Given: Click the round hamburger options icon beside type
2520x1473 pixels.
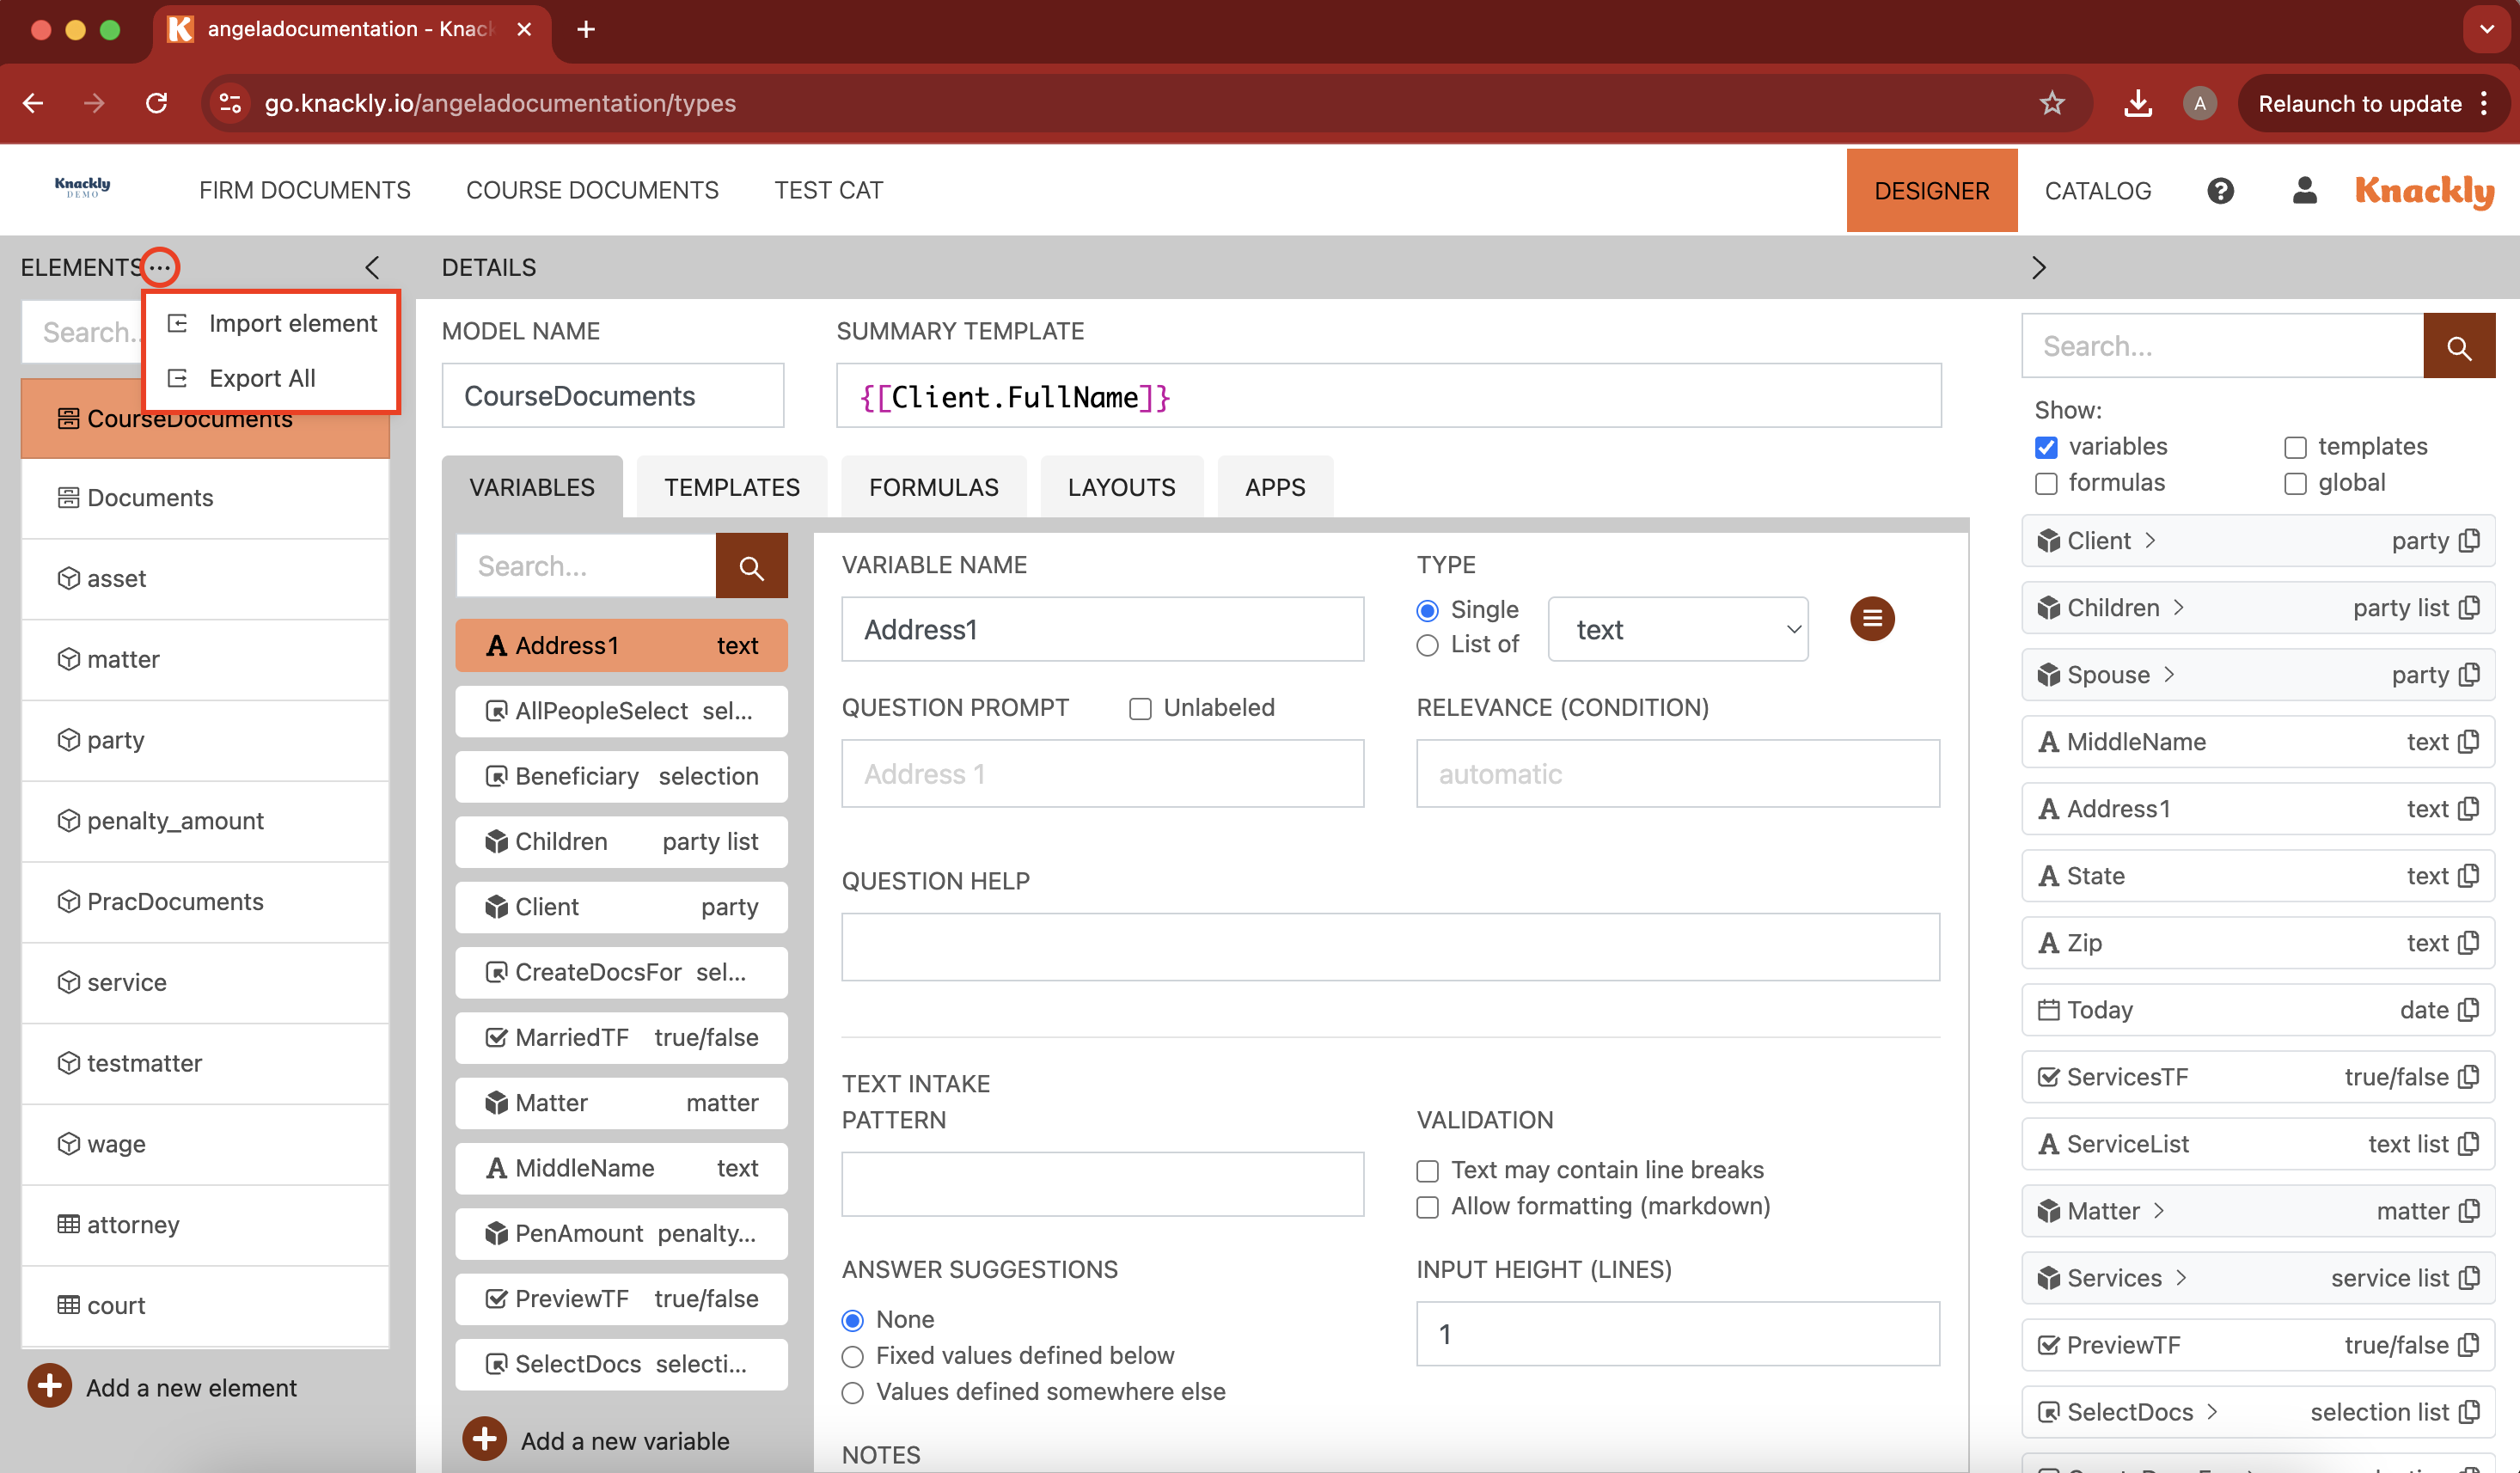Looking at the screenshot, I should 1871,619.
